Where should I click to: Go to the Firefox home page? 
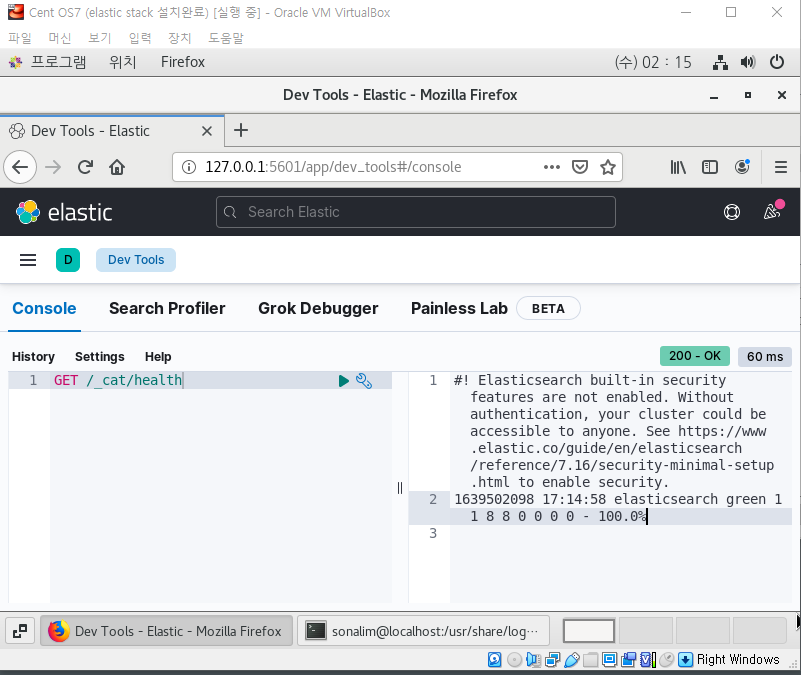pyautogui.click(x=117, y=167)
